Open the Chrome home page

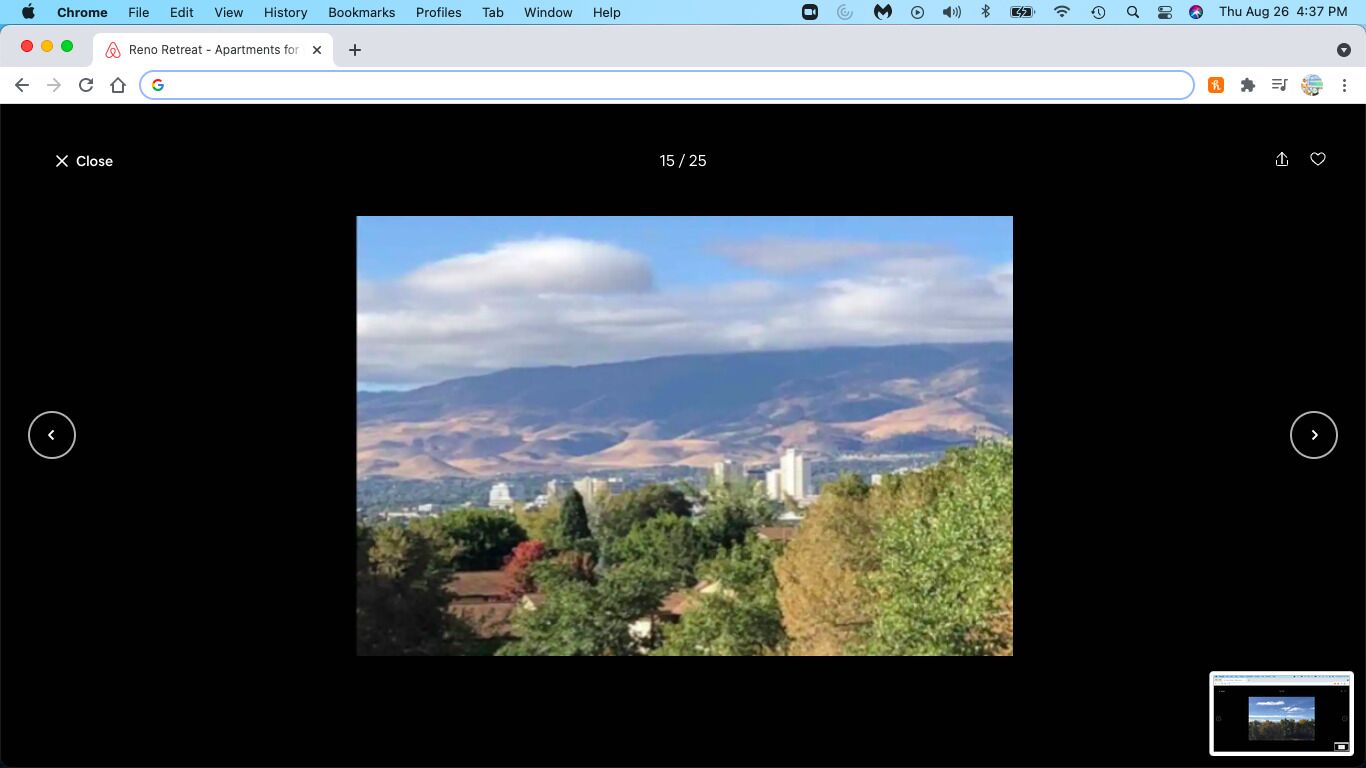pos(118,85)
